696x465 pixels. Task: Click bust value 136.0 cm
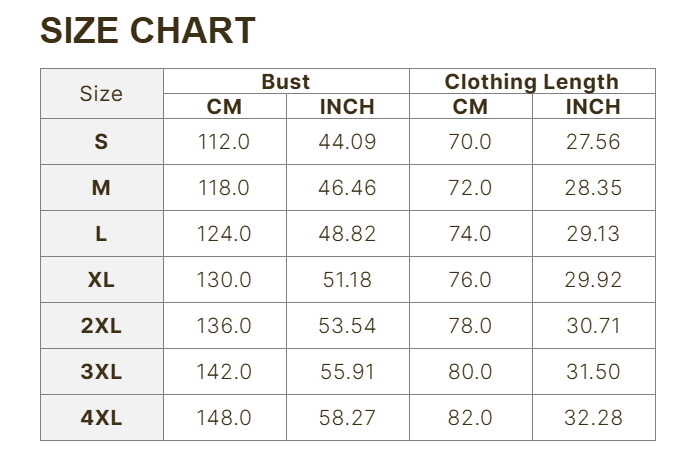(224, 326)
